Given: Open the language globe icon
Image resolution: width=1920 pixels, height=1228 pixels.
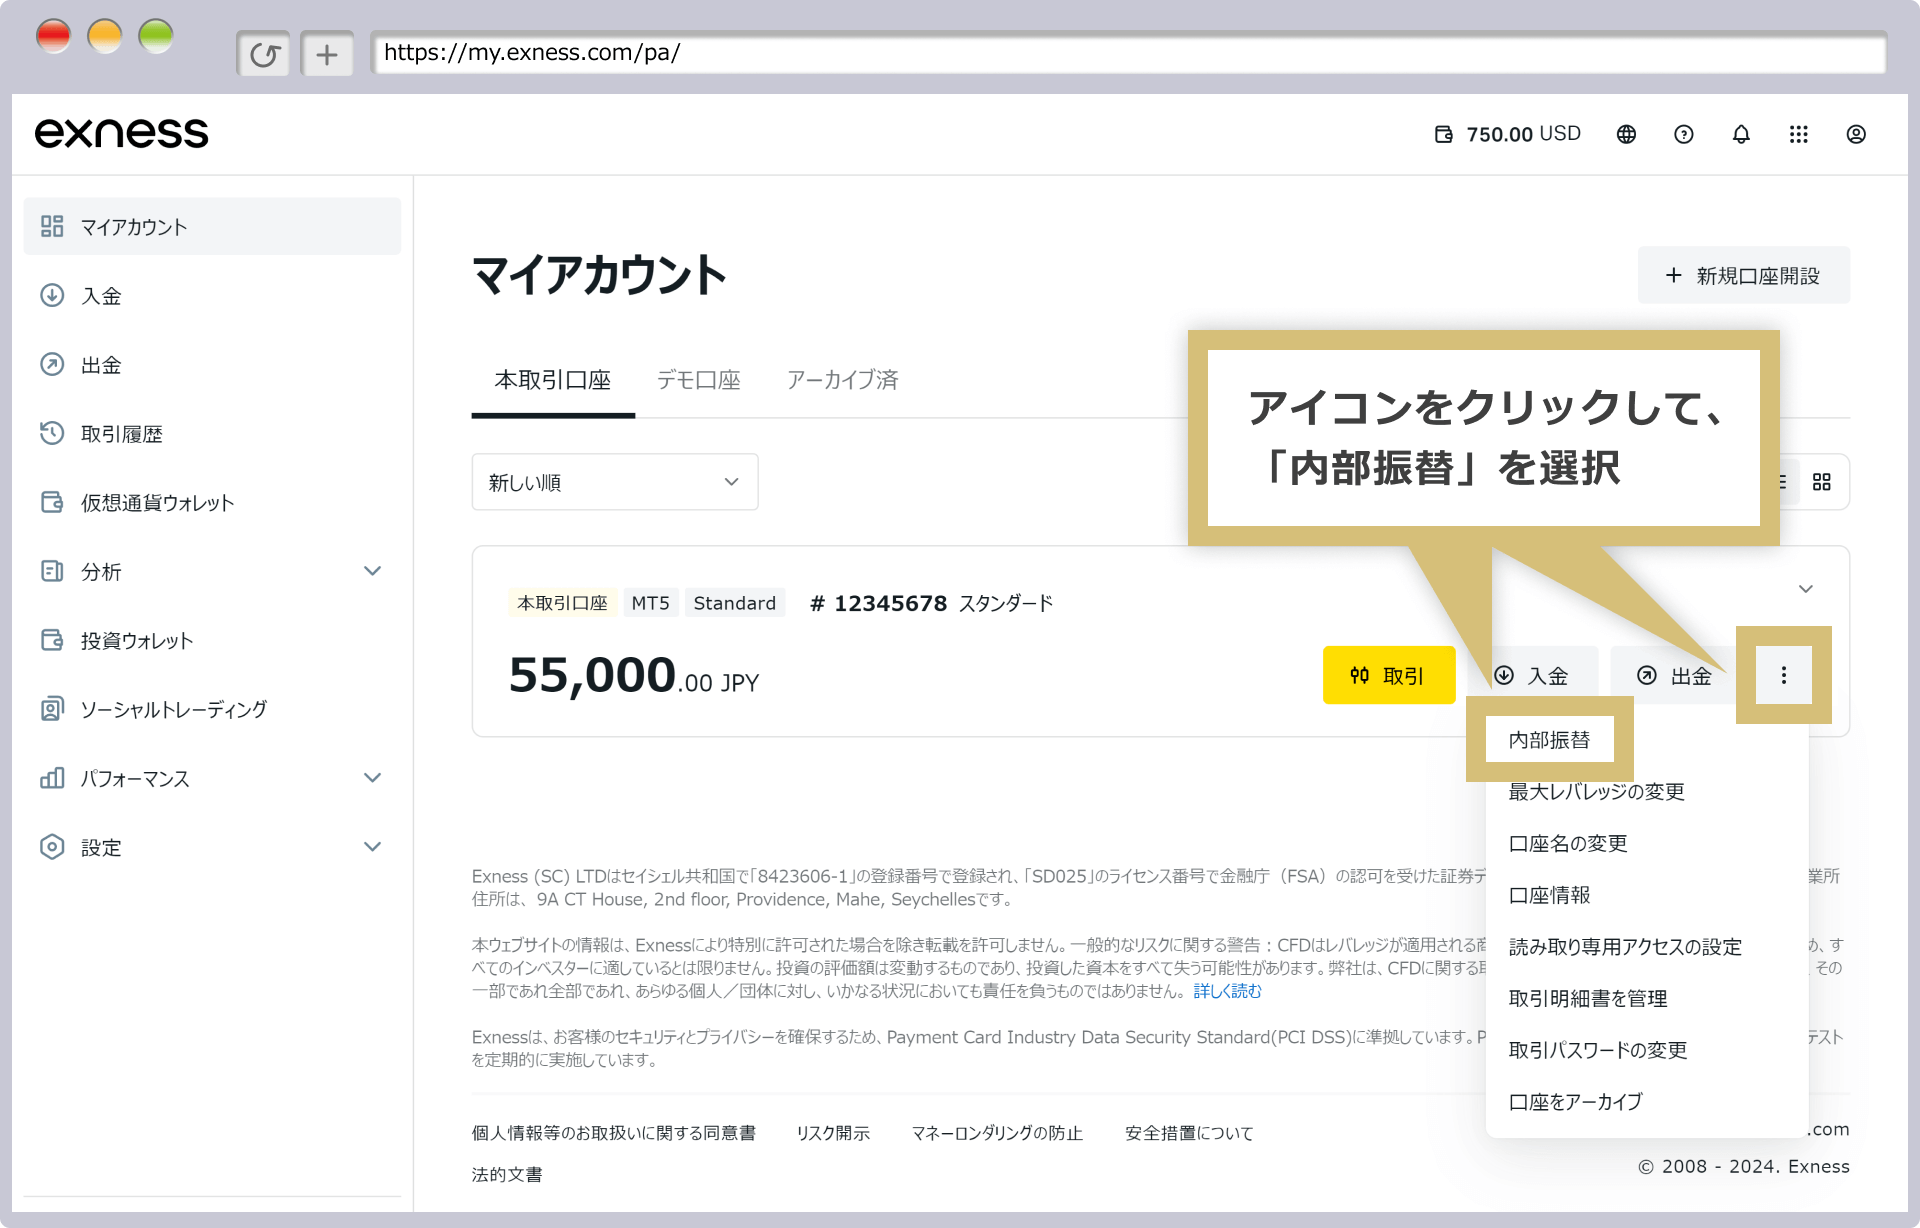Looking at the screenshot, I should click(1626, 134).
